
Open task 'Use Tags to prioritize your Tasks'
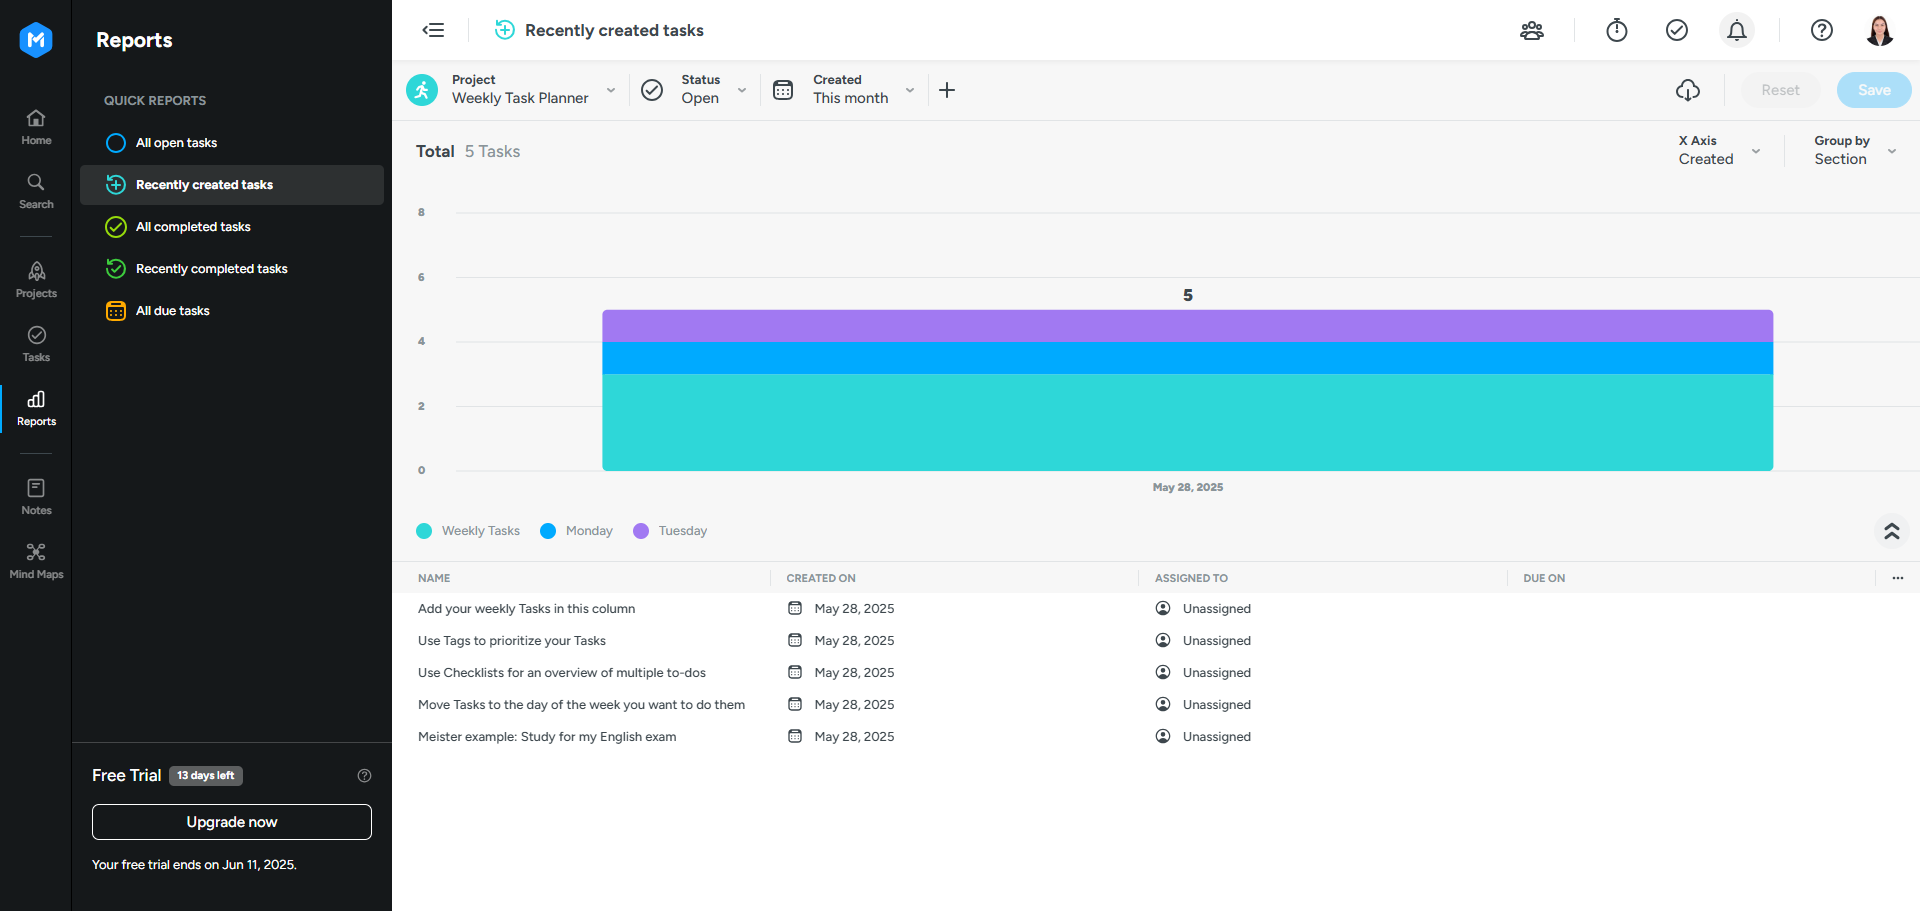512,641
